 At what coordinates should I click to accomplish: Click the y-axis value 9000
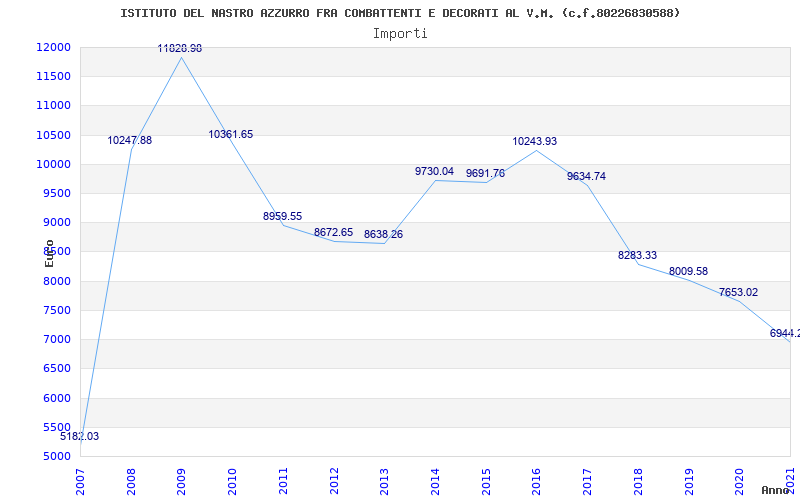click(x=56, y=222)
